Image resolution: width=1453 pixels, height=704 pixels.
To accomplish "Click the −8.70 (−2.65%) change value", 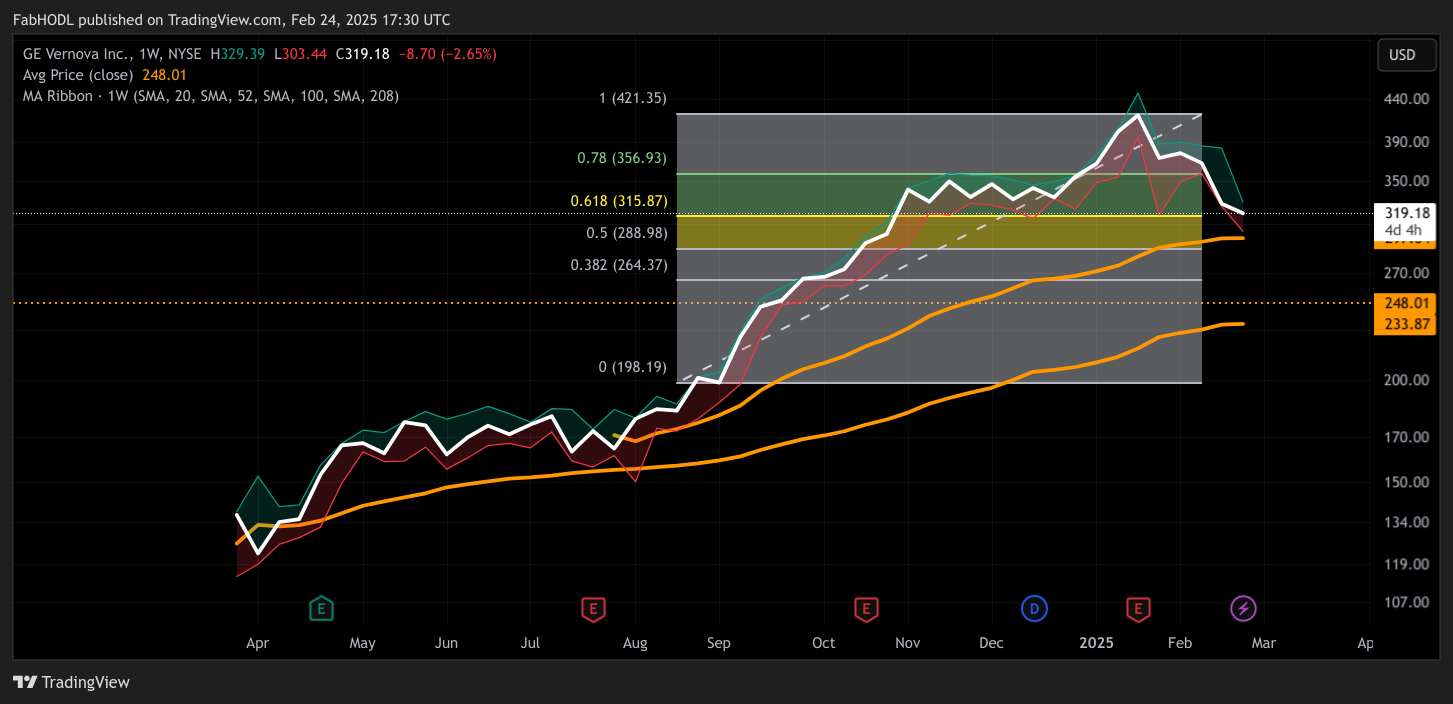I will click(447, 54).
